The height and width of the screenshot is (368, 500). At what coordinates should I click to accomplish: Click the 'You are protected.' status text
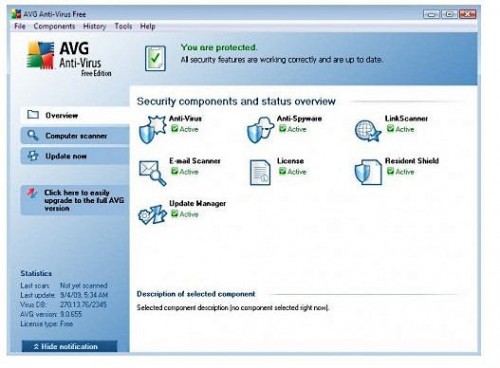[219, 47]
